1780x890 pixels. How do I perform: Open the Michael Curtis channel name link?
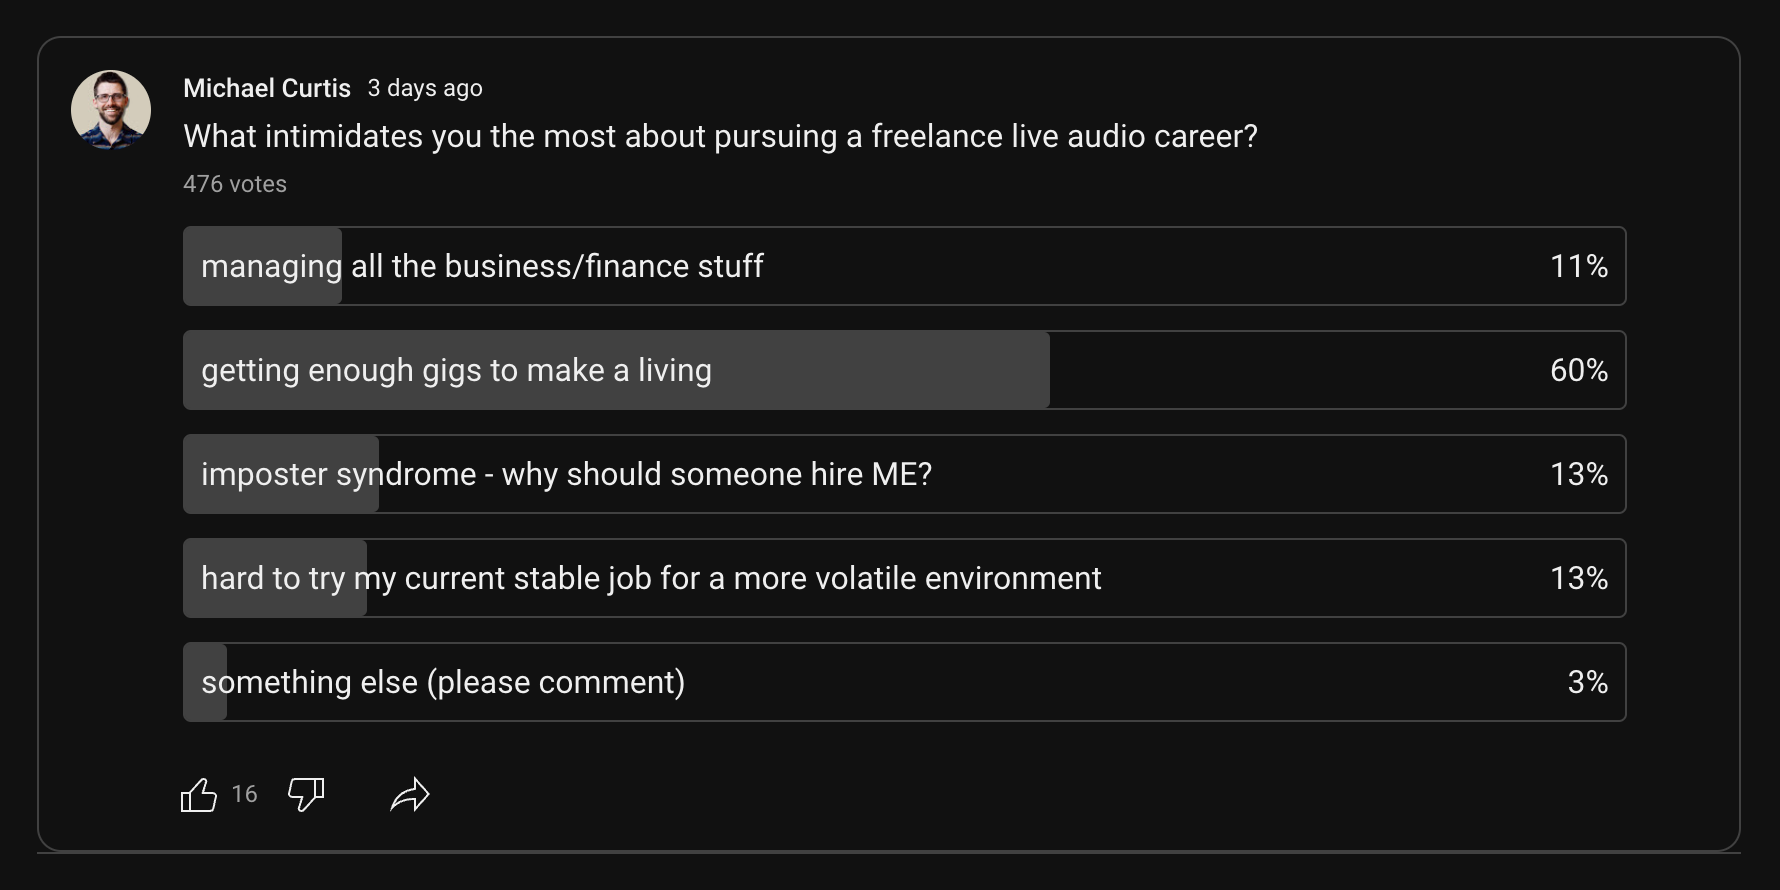coord(267,88)
